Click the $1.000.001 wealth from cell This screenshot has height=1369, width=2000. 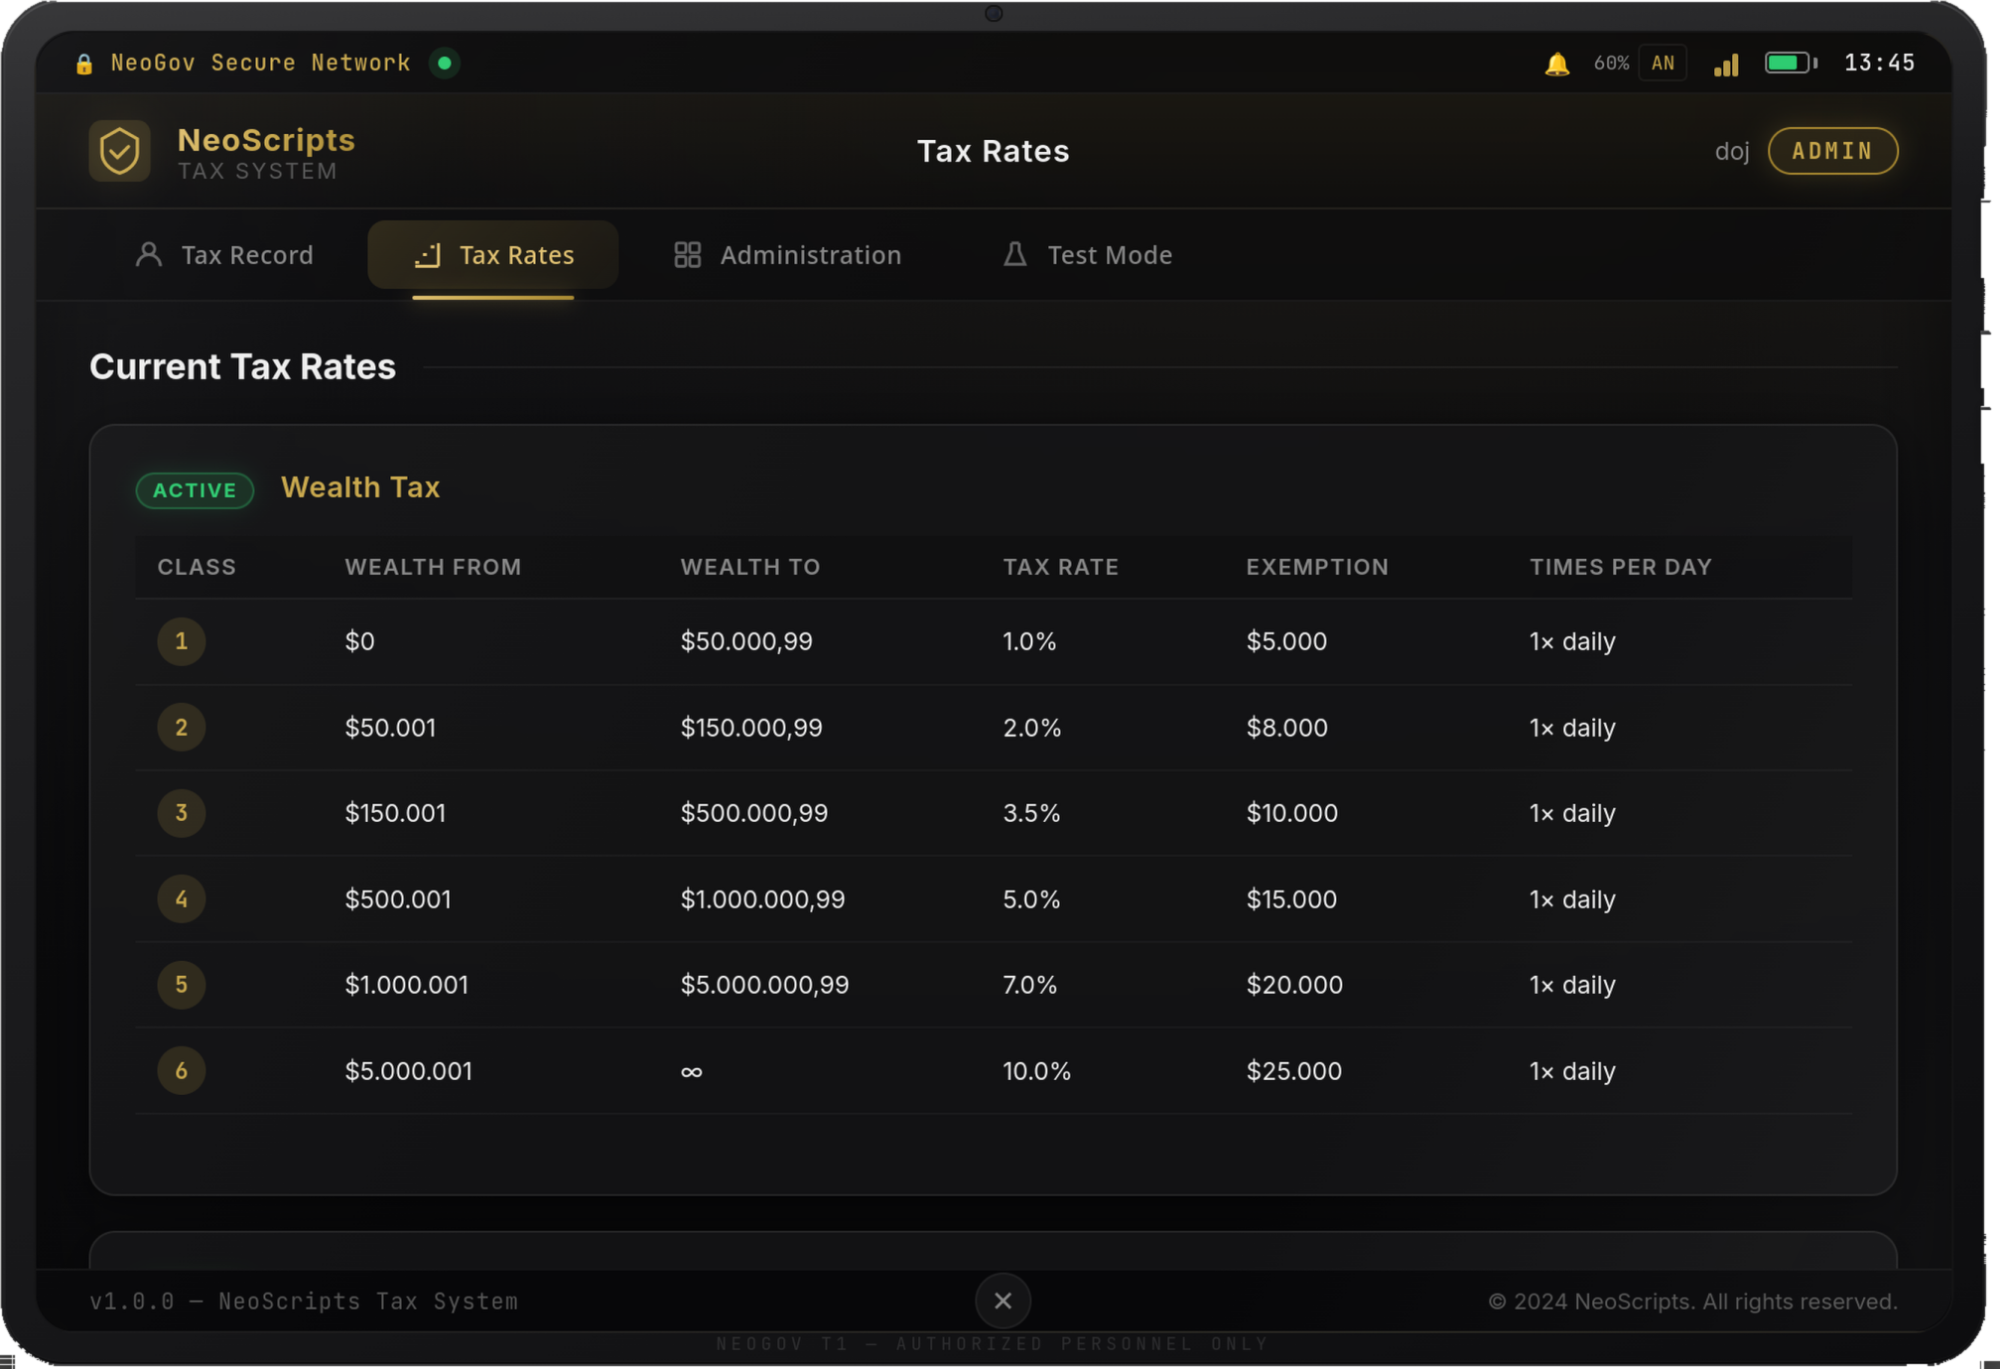pos(406,984)
